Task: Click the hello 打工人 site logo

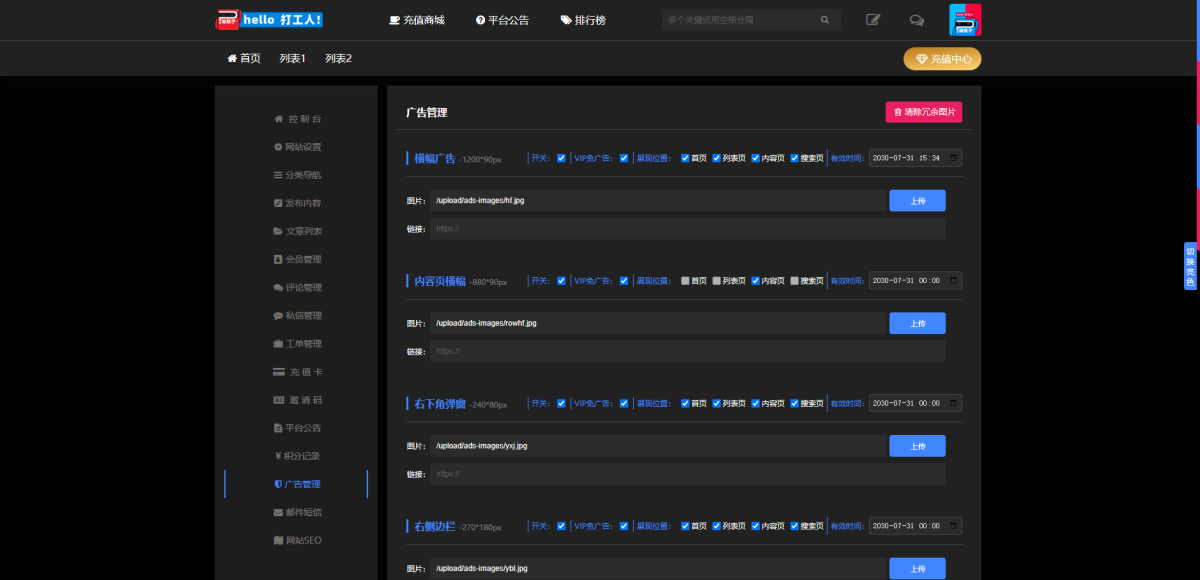Action: tap(270, 20)
